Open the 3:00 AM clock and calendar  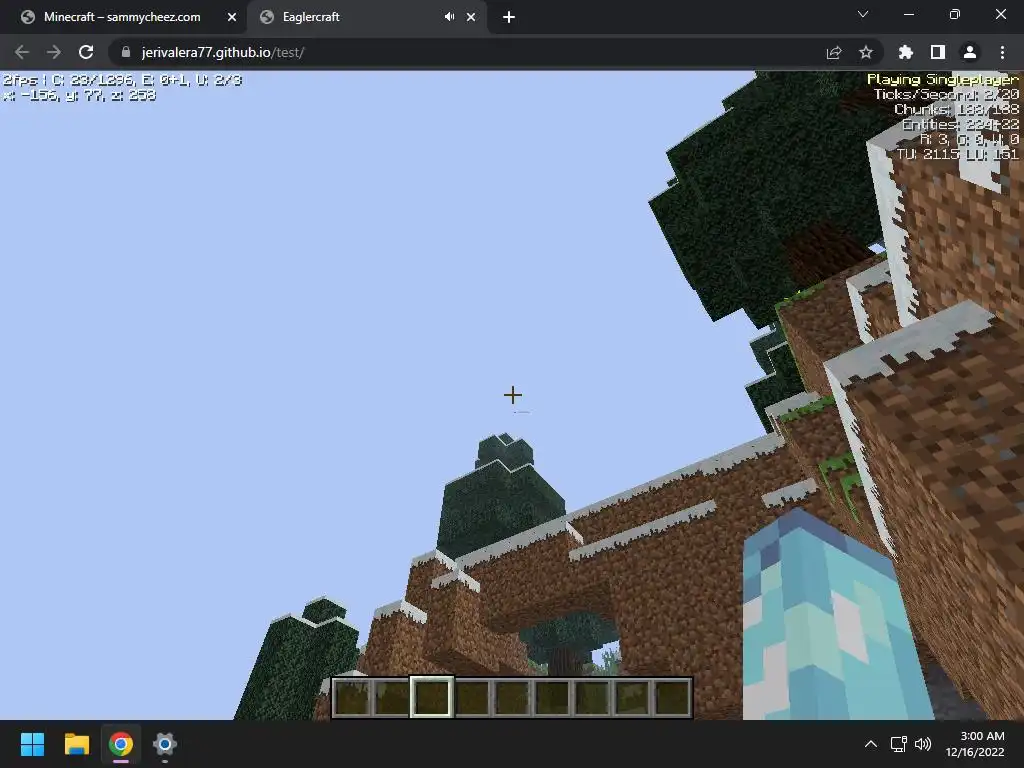click(x=975, y=744)
